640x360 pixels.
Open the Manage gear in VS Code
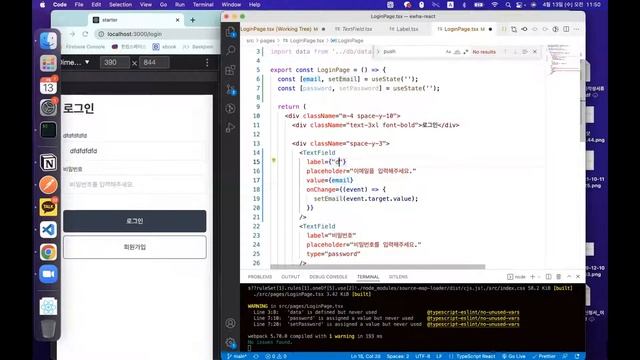[231, 342]
